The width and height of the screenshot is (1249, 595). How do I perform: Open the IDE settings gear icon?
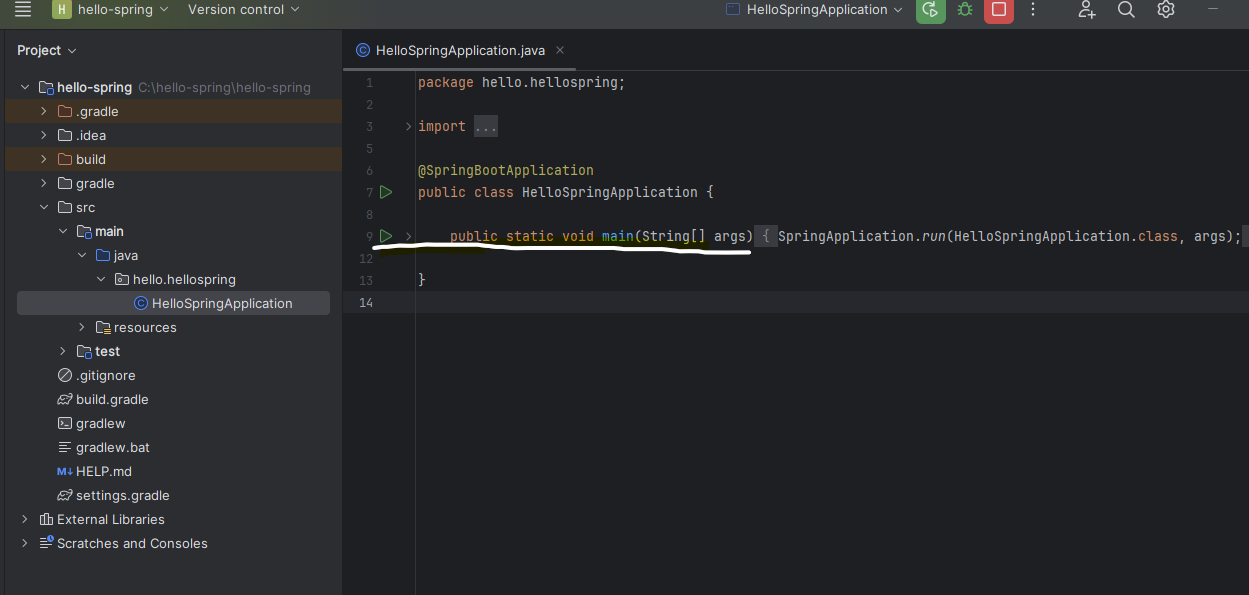coord(1165,10)
